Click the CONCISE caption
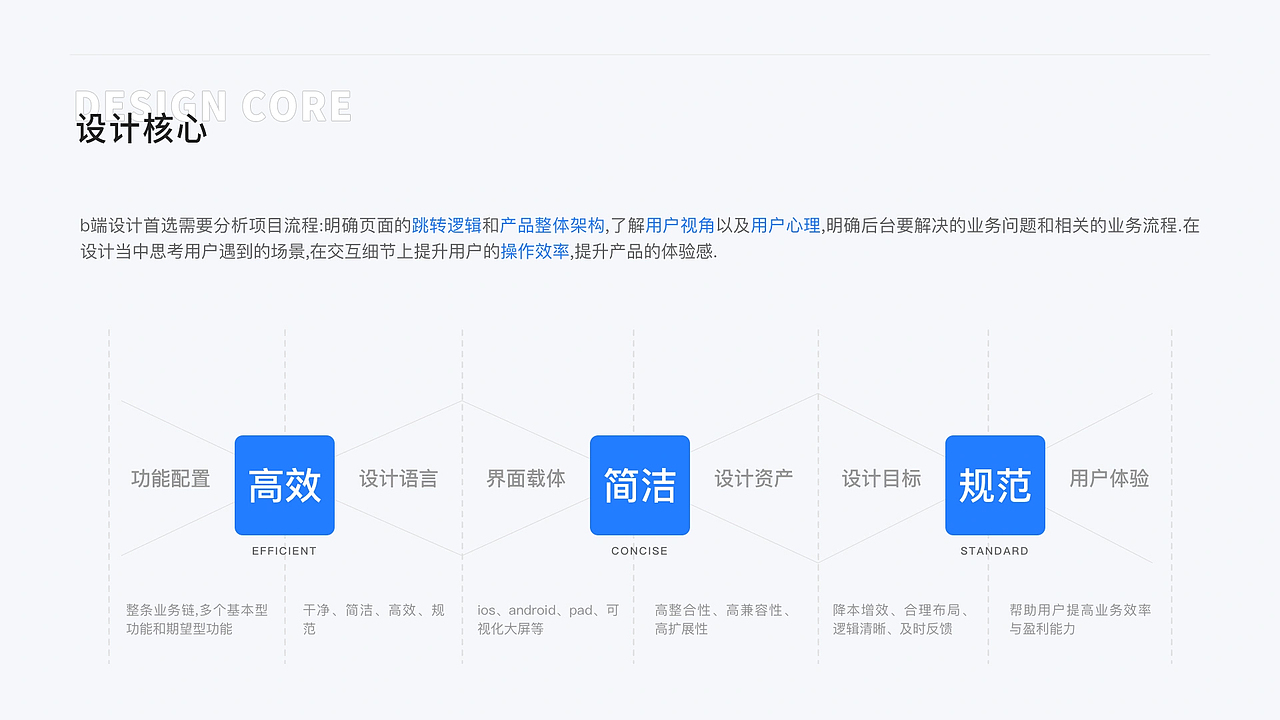The height and width of the screenshot is (720, 1280). click(640, 551)
